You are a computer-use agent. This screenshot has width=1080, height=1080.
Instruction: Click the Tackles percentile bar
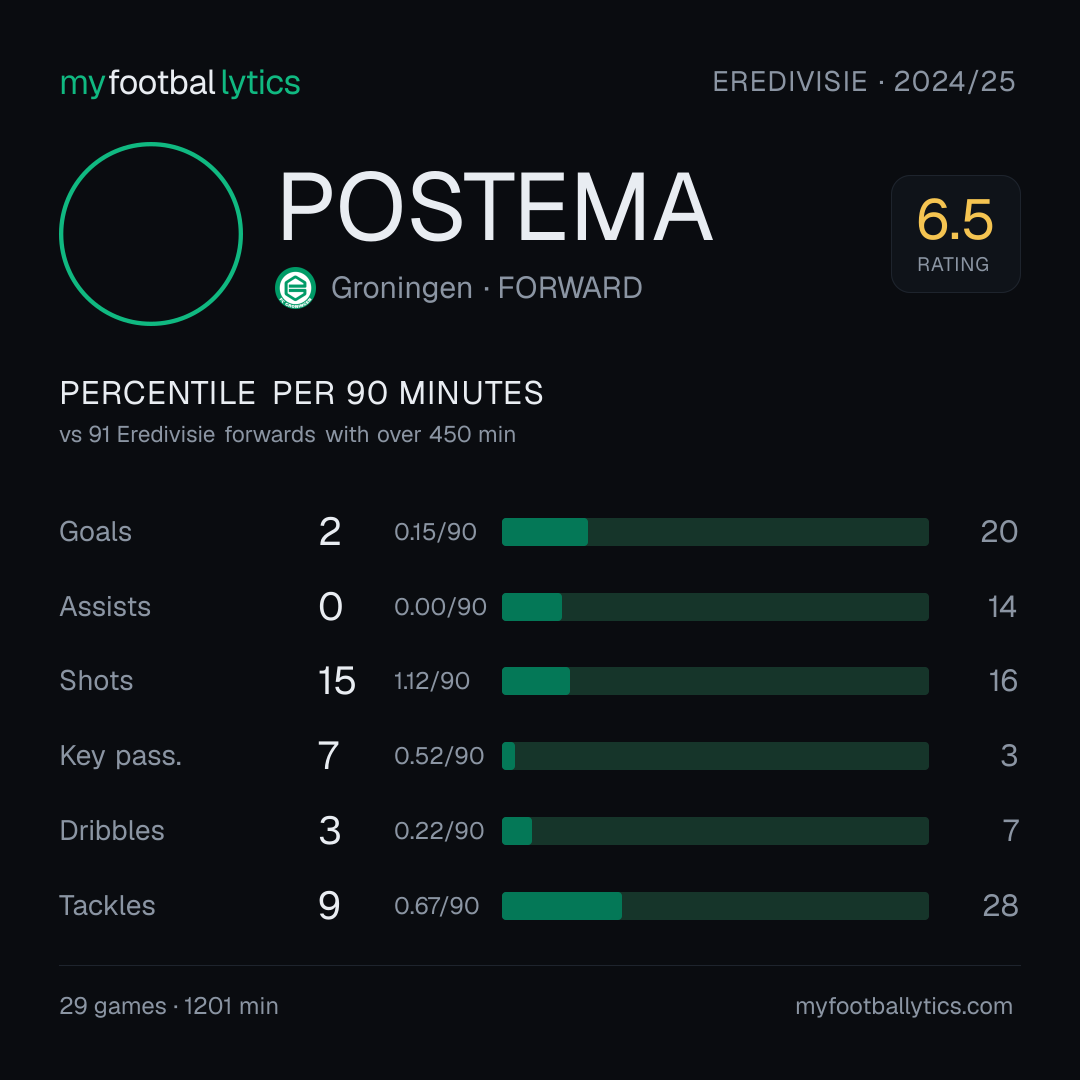pyautogui.click(x=715, y=906)
